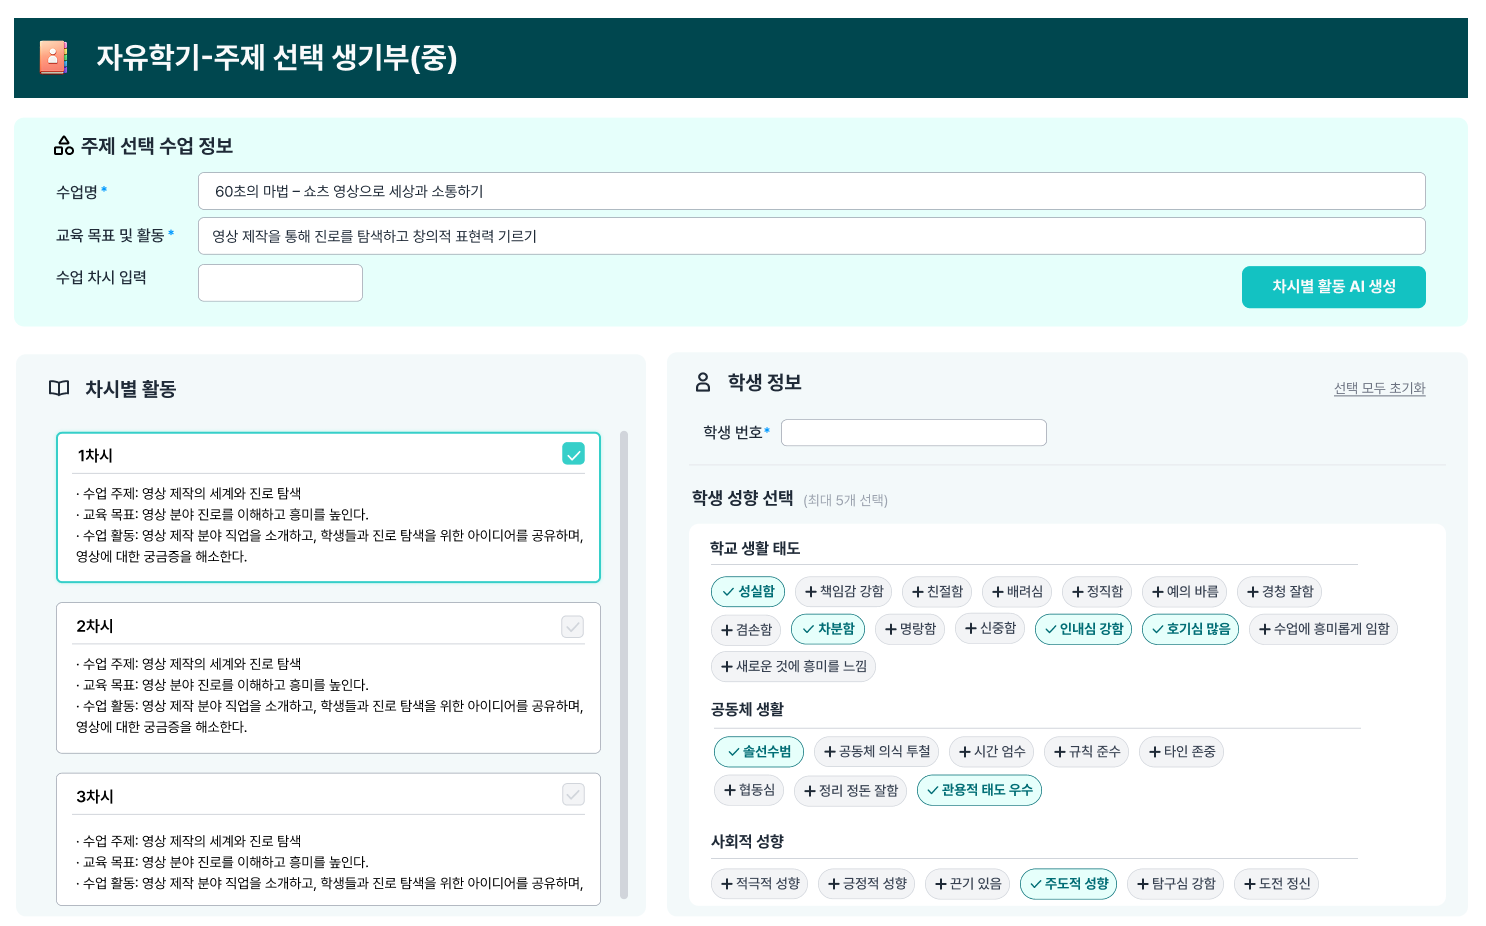Click the 차시별 활동 list scrollbar
Image resolution: width=1486 pixels, height=926 pixels.
coord(624,665)
